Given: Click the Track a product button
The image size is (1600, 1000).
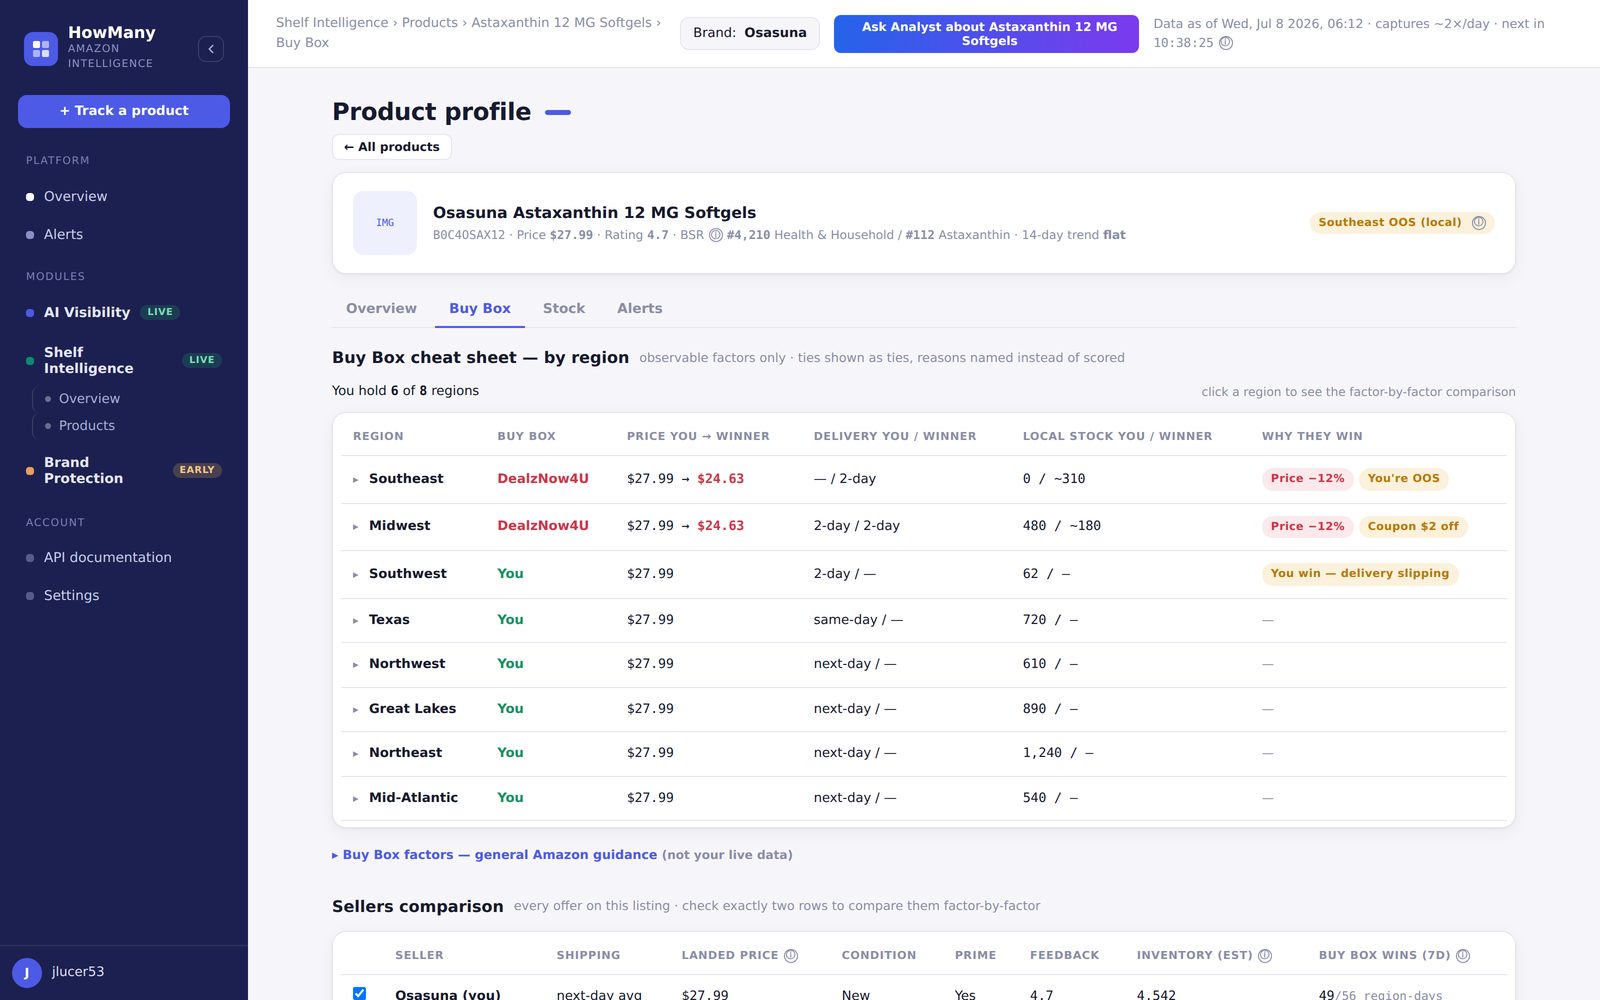Looking at the screenshot, I should 124,111.
